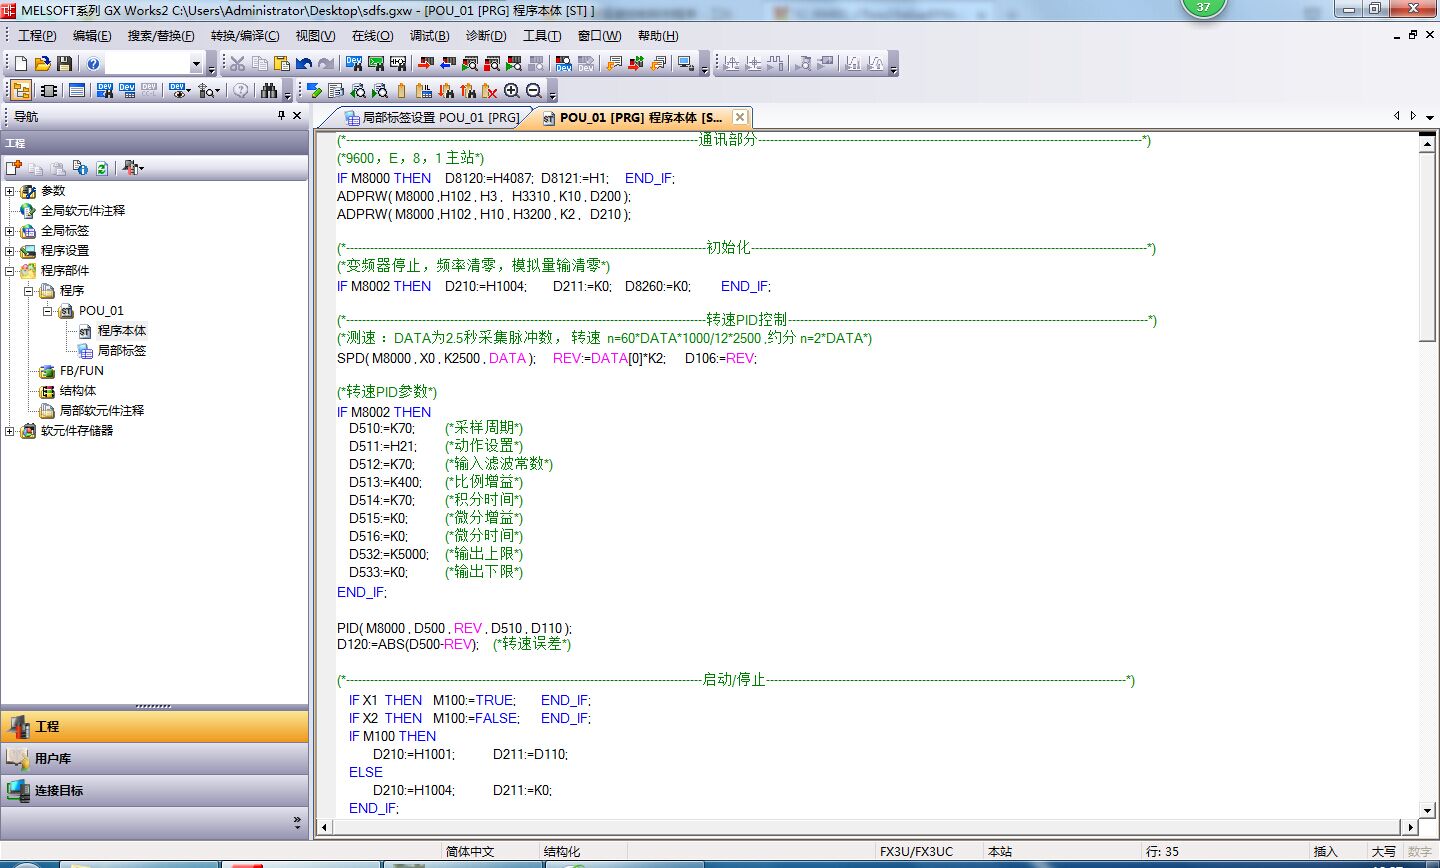Screen dimensions: 1440x868
Task: Open the empty toolbar combo box dropdown
Action: pos(196,64)
